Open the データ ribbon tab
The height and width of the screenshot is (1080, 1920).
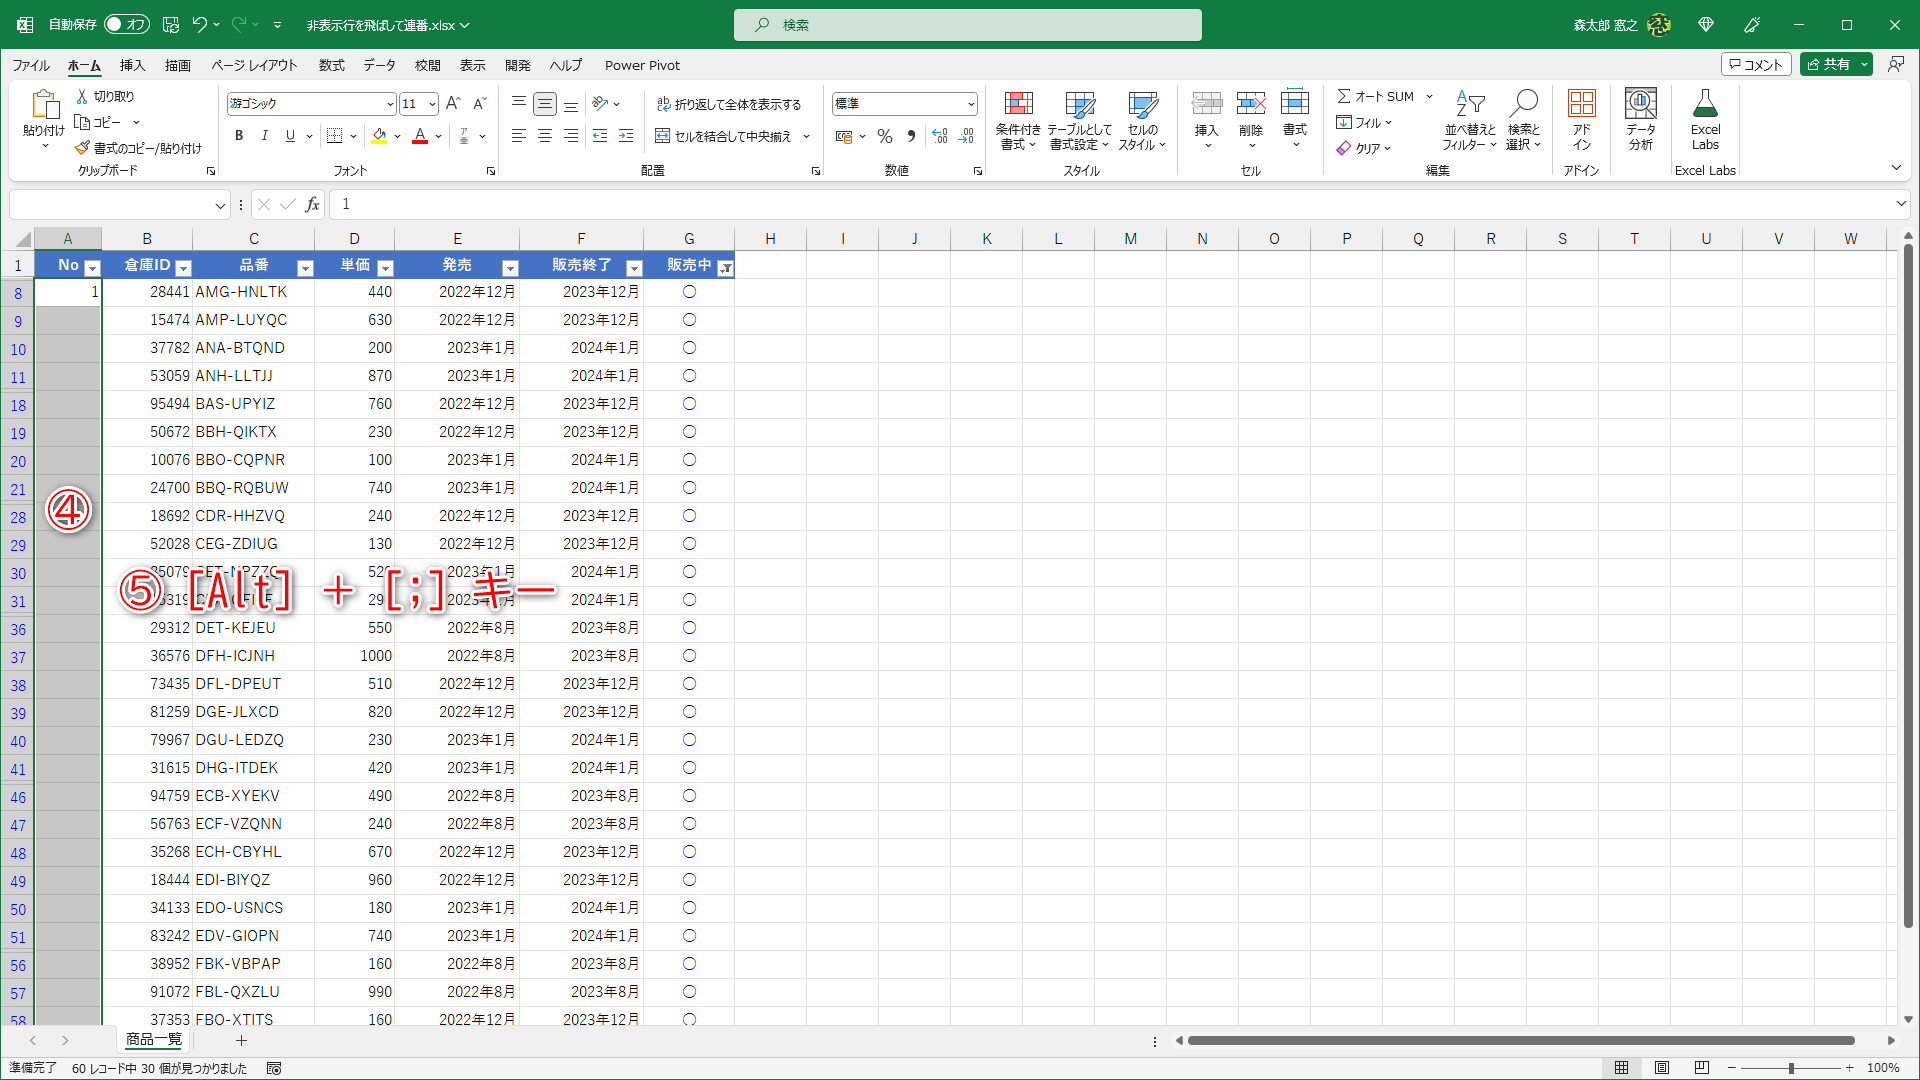(x=379, y=66)
